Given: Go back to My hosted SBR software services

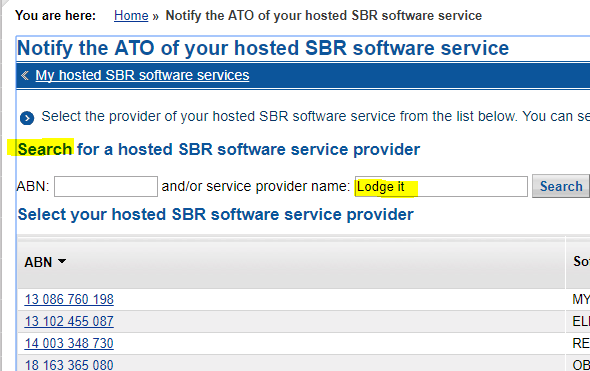Looking at the screenshot, I should 142,75.
